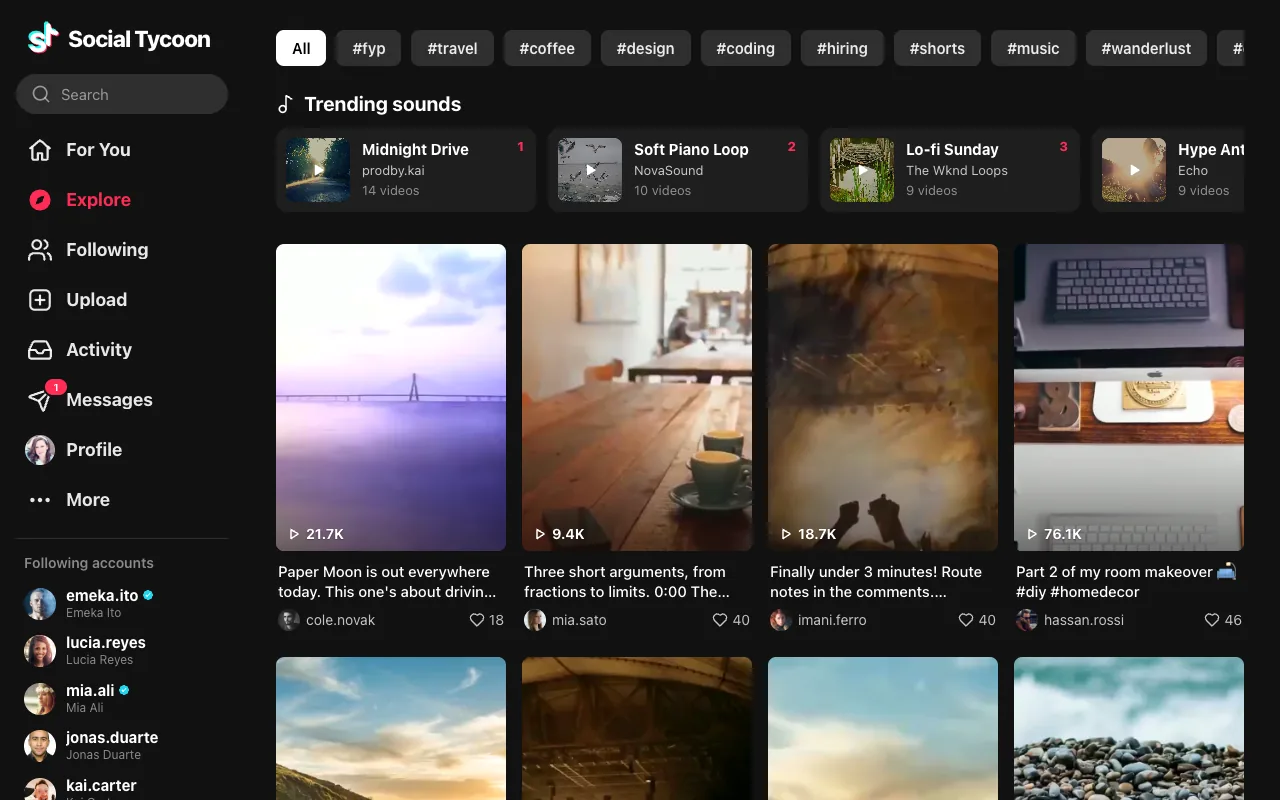The height and width of the screenshot is (800, 1280).
Task: Filter by #coding hashtag
Action: pos(746,48)
